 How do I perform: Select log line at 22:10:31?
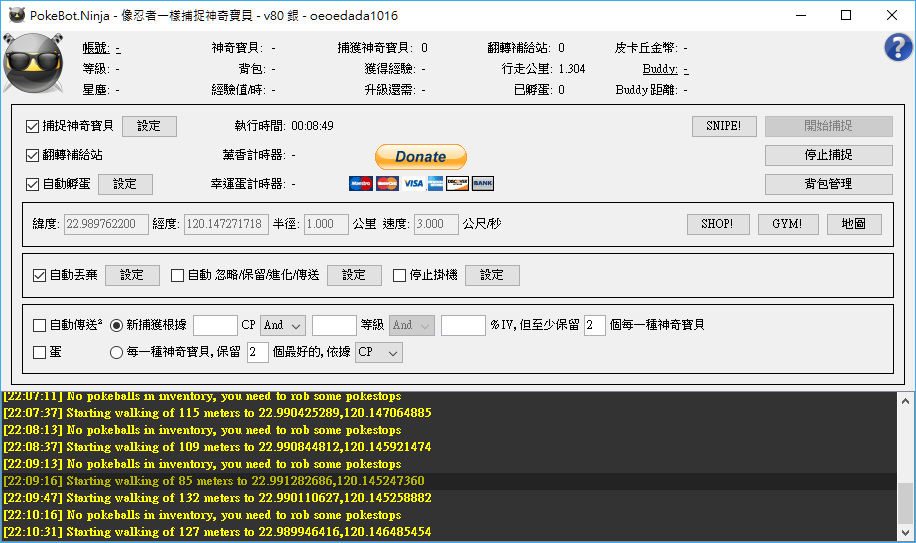[449, 532]
